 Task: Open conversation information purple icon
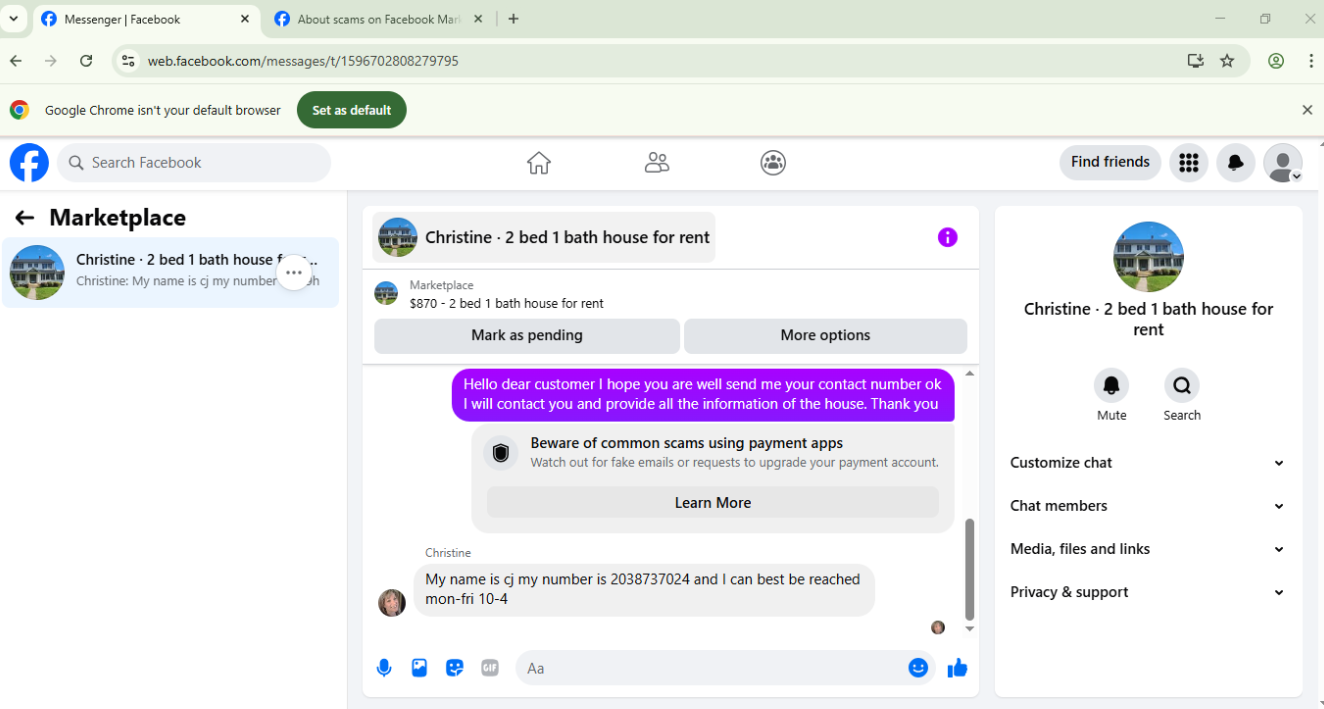click(x=947, y=237)
